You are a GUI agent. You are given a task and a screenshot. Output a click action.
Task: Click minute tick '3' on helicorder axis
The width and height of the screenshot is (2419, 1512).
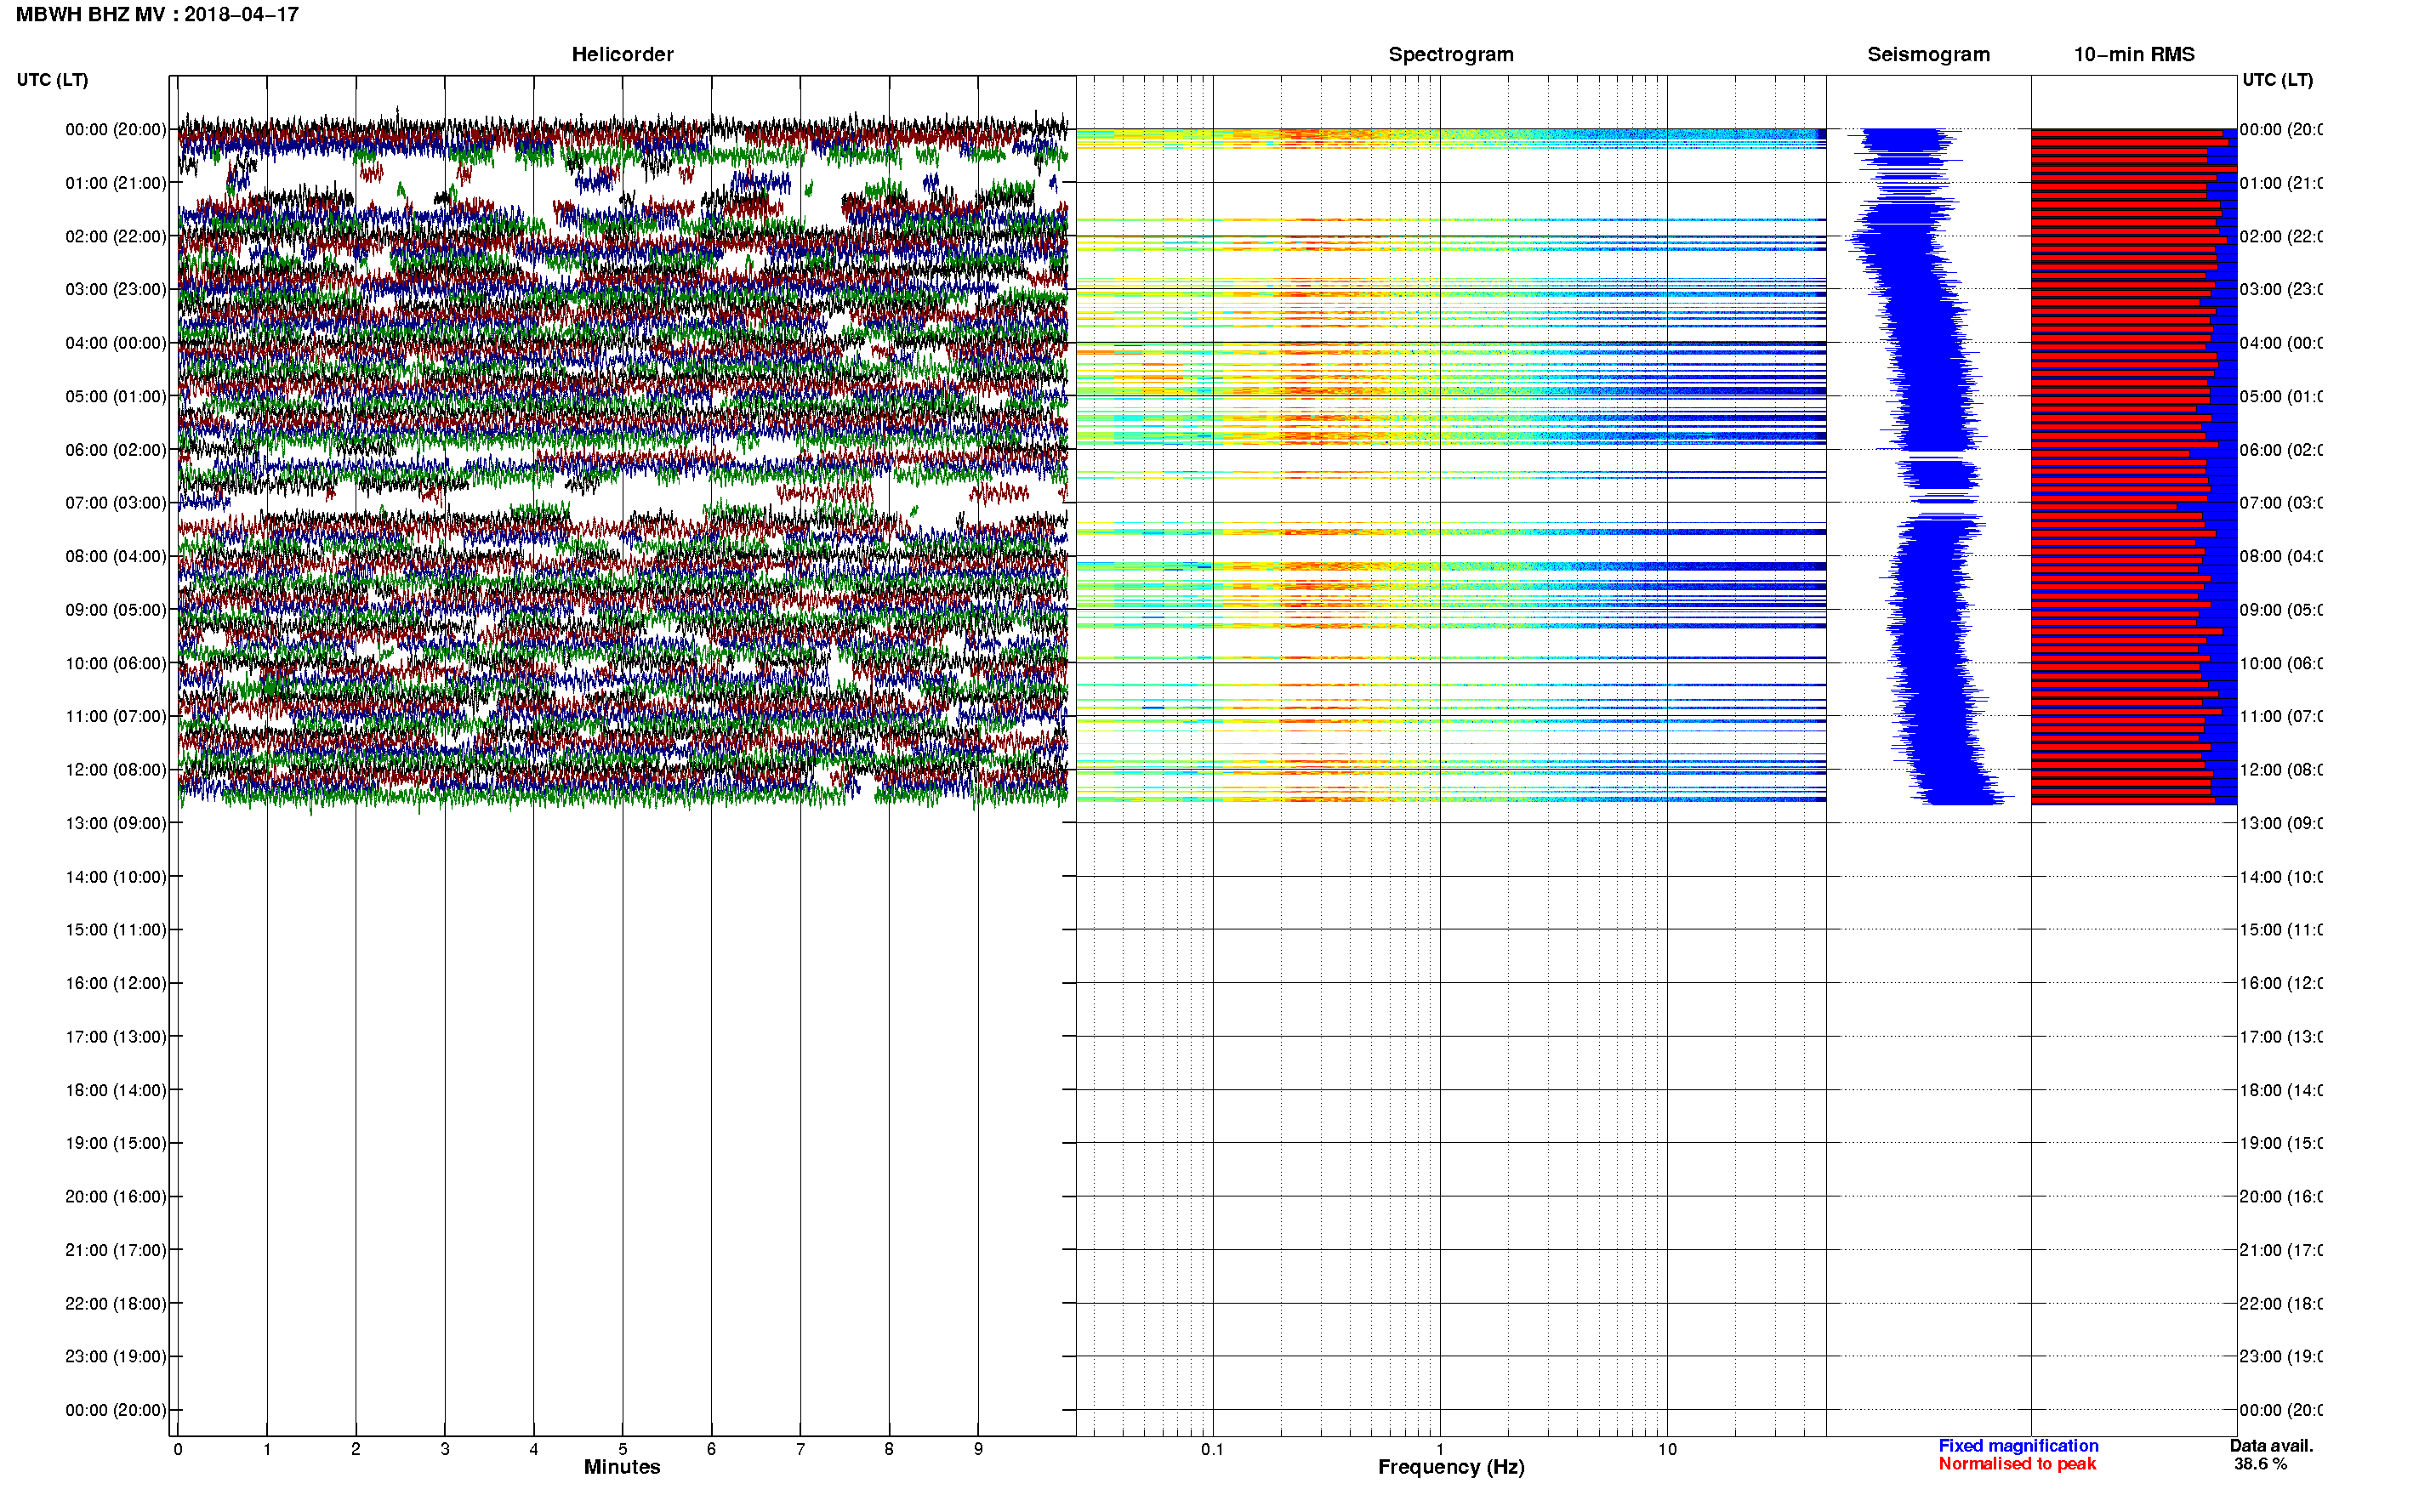point(445,1449)
